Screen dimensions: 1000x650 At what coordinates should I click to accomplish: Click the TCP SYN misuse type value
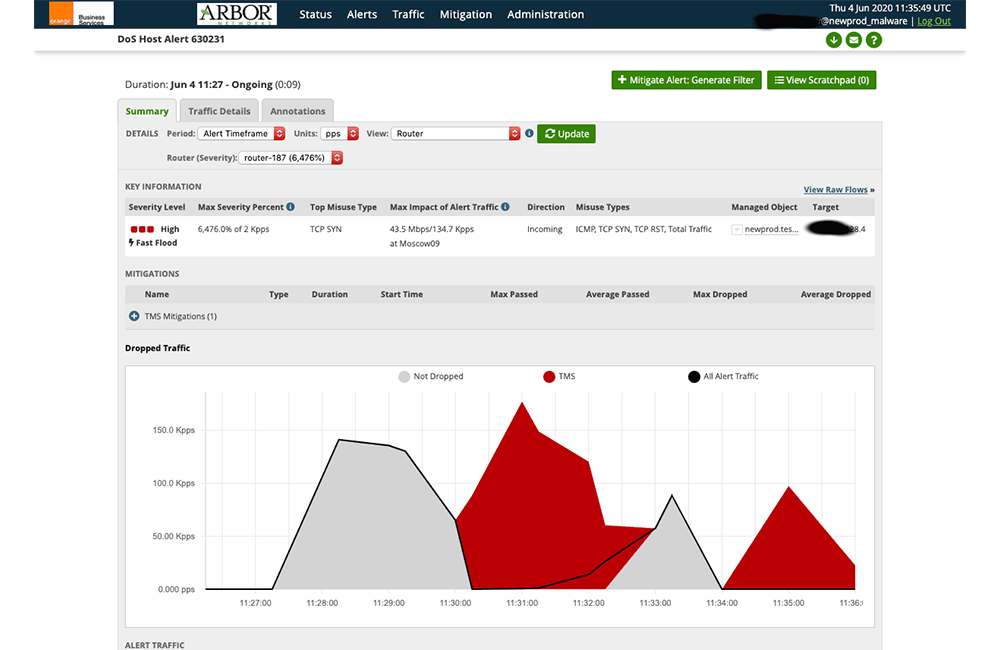pyautogui.click(x=326, y=229)
